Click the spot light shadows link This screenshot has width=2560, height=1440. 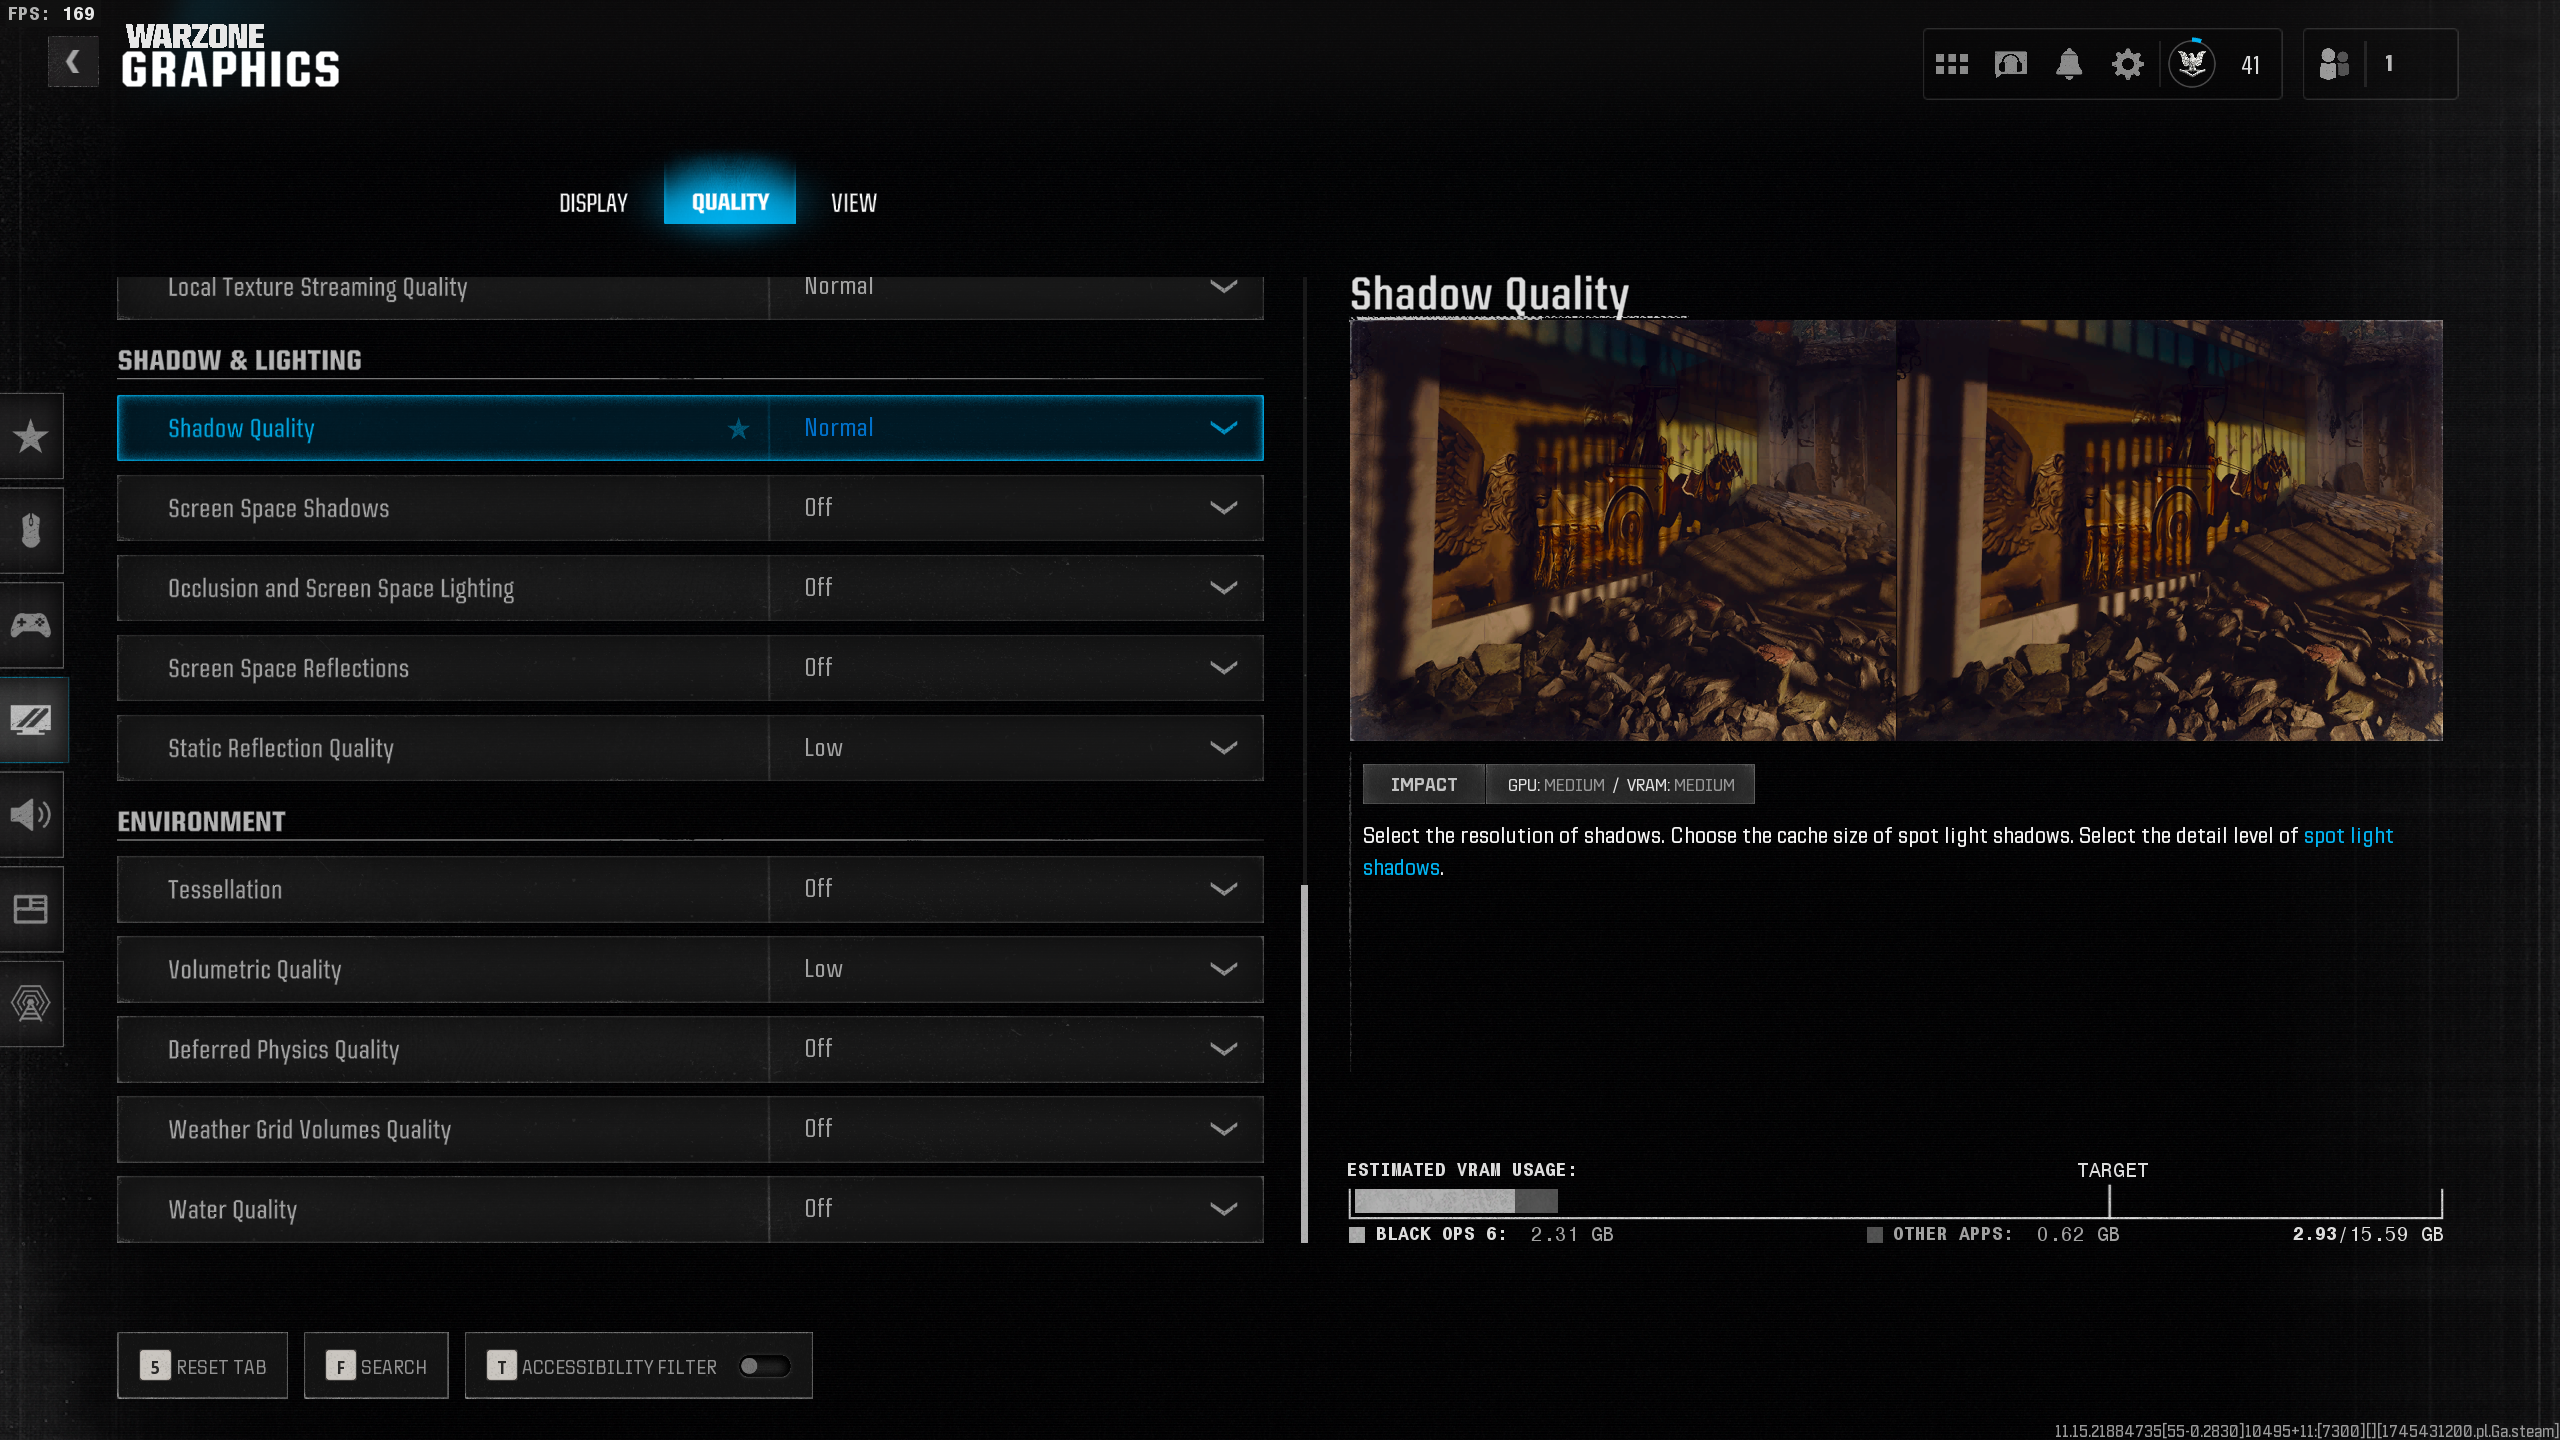(x=2347, y=836)
